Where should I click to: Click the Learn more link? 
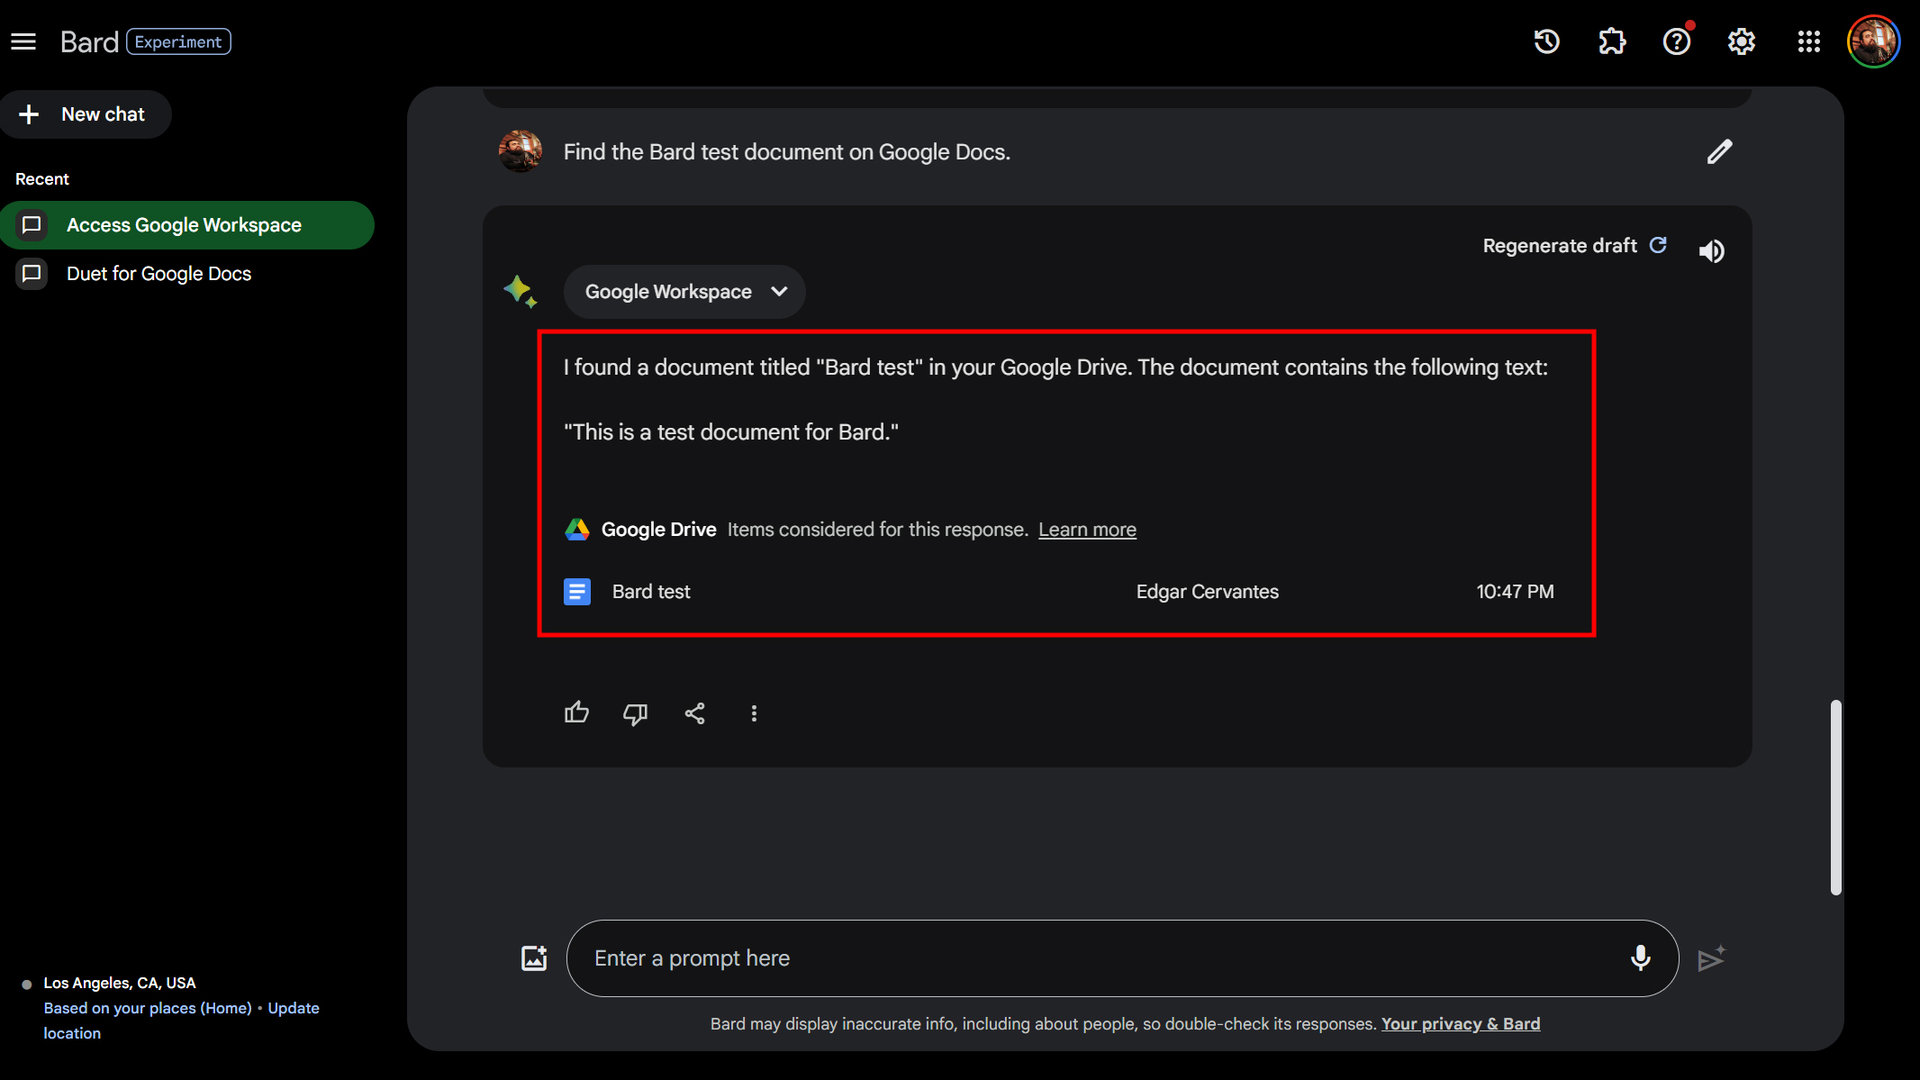pyautogui.click(x=1087, y=530)
